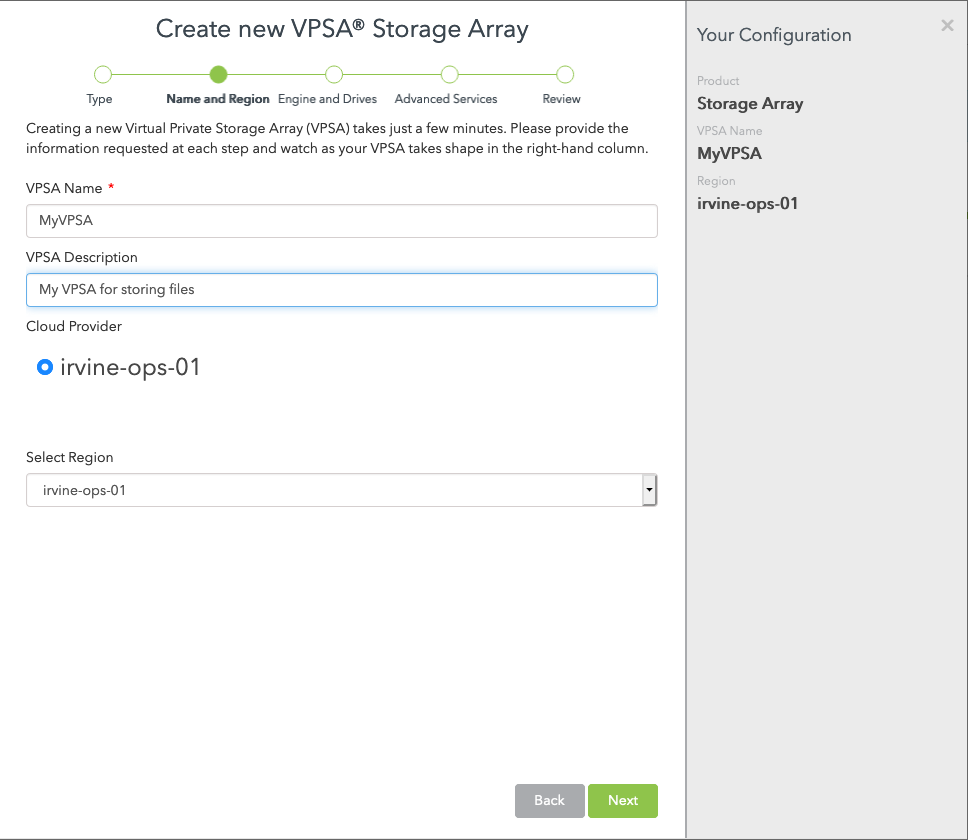Click the Your Configuration heading

click(774, 35)
